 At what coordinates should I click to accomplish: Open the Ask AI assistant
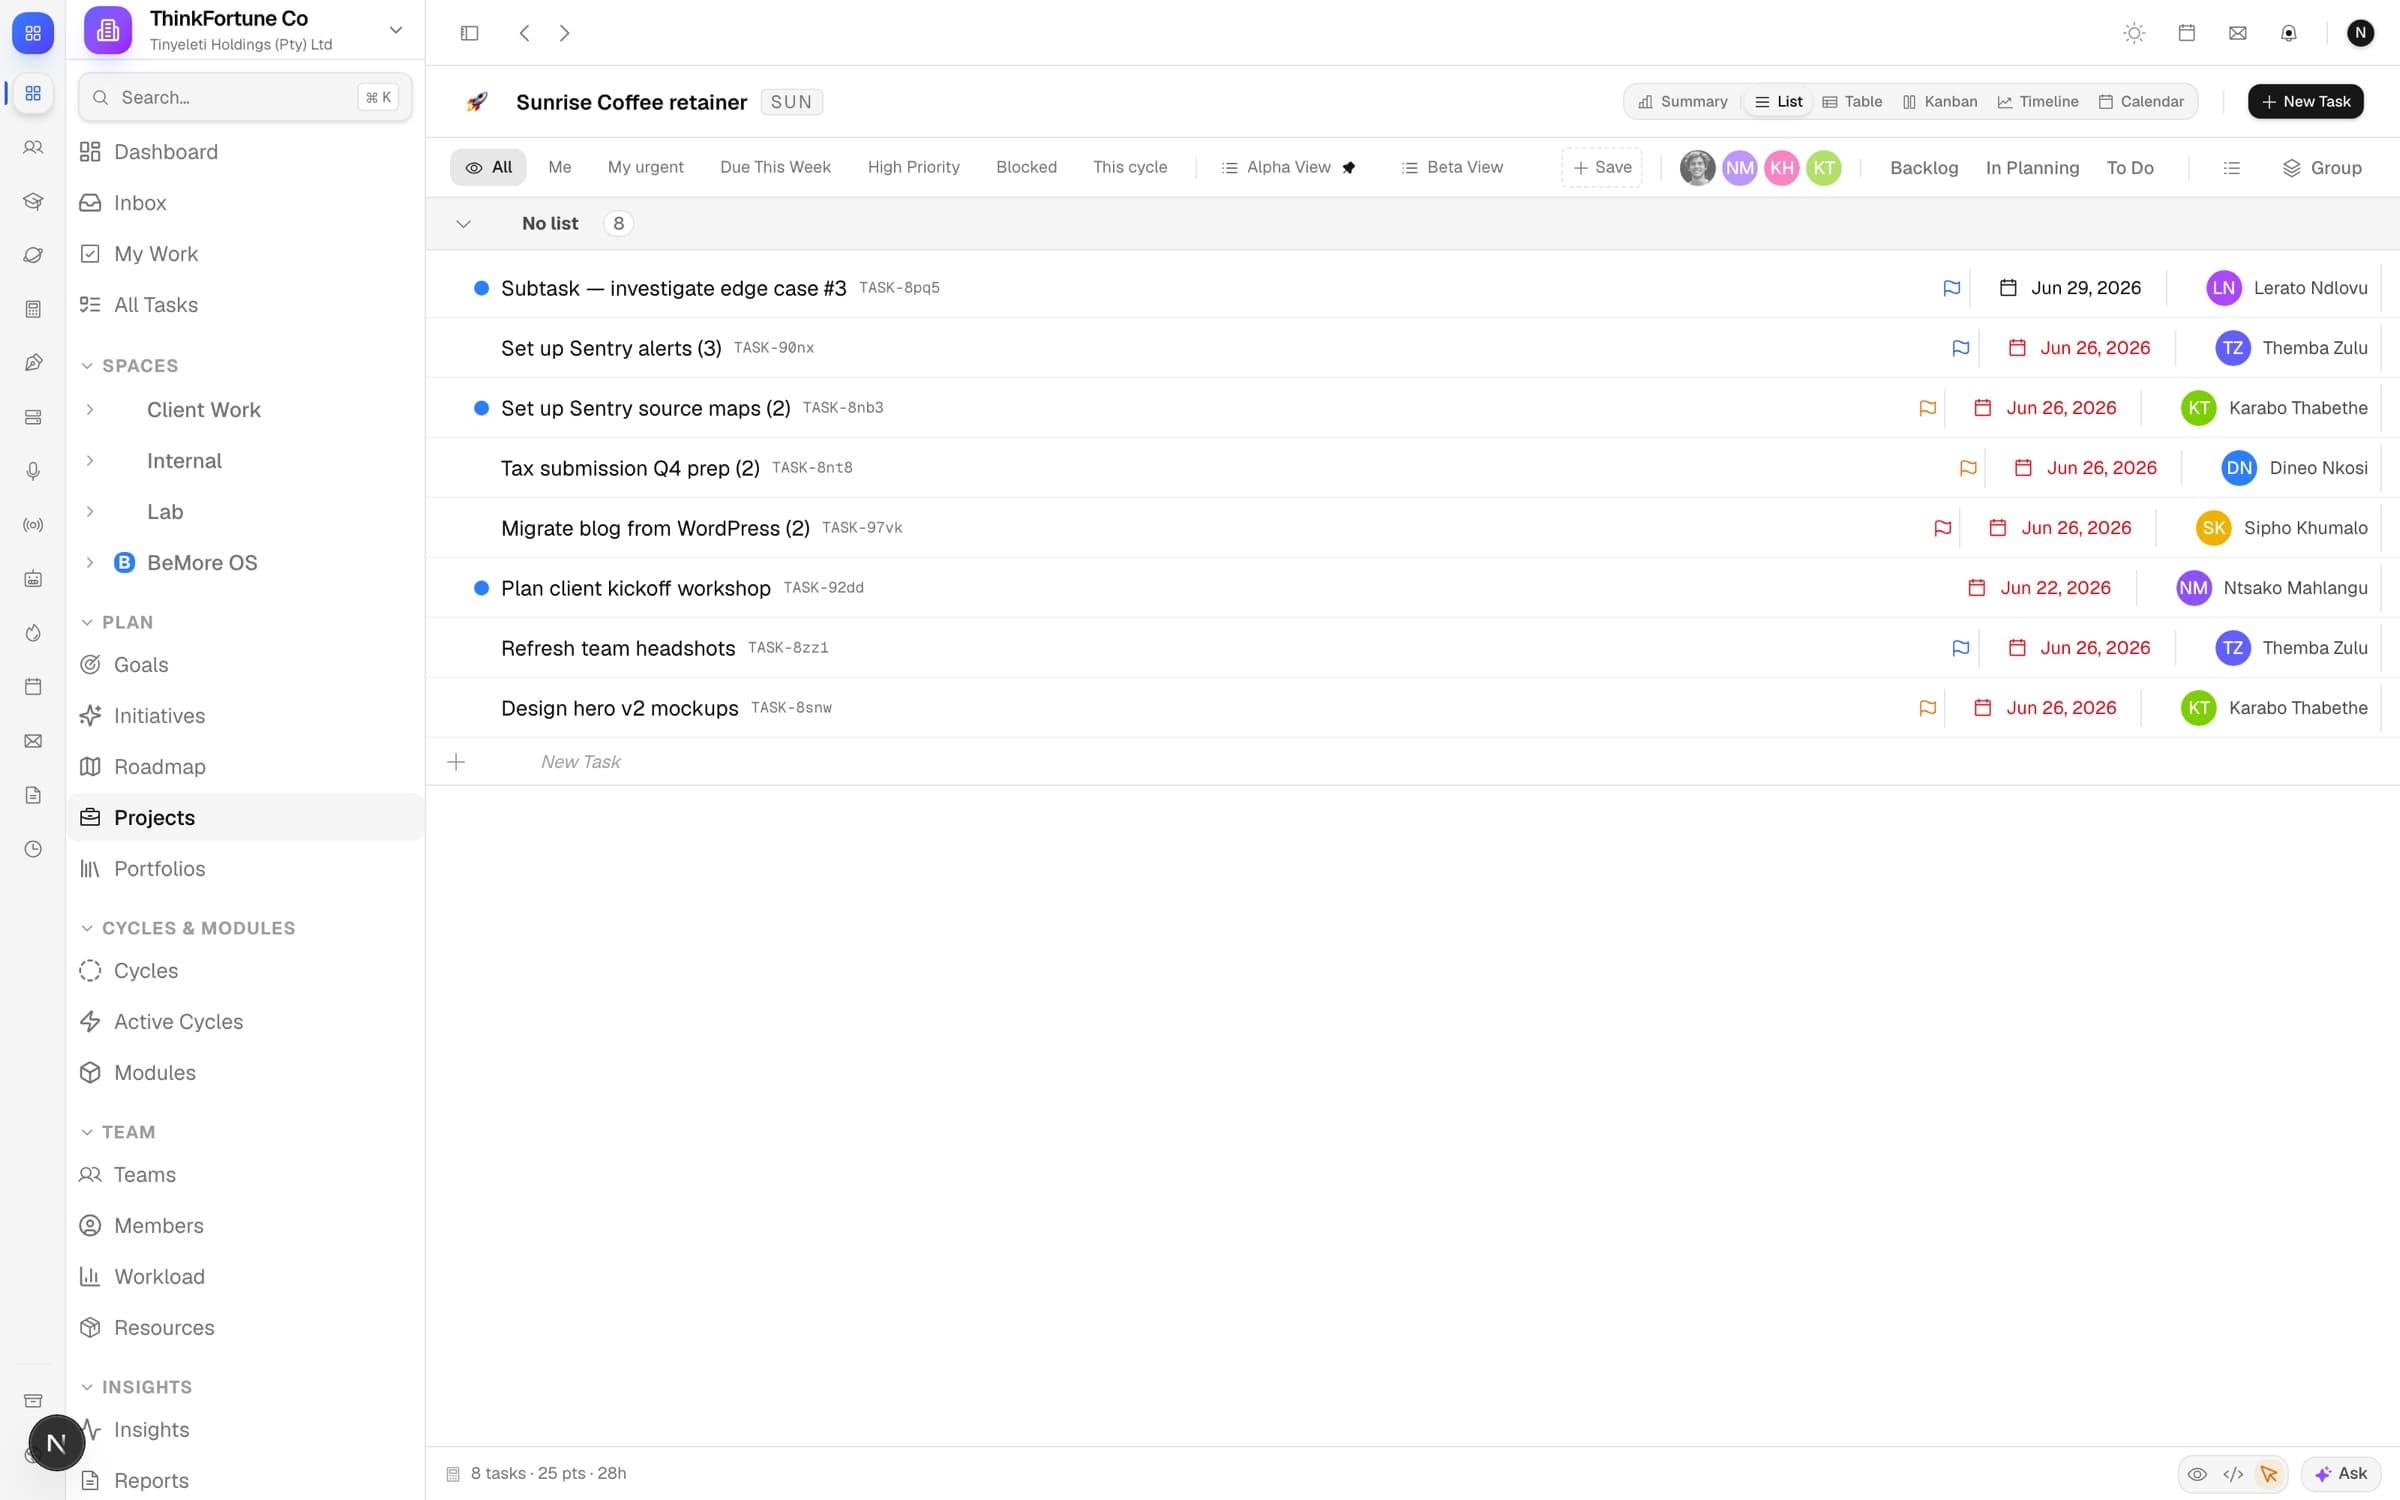[x=2340, y=1474]
